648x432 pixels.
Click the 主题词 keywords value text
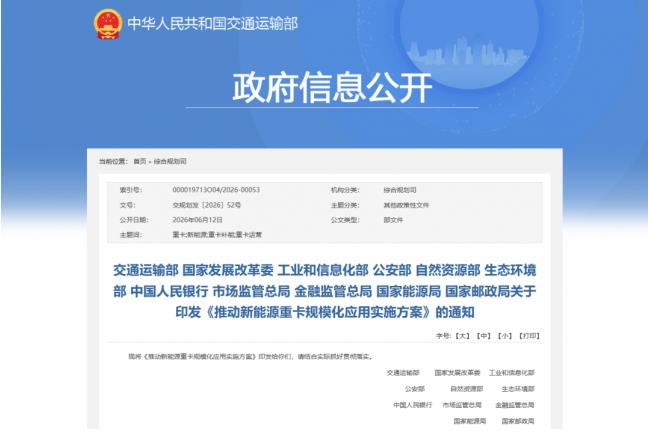click(217, 235)
